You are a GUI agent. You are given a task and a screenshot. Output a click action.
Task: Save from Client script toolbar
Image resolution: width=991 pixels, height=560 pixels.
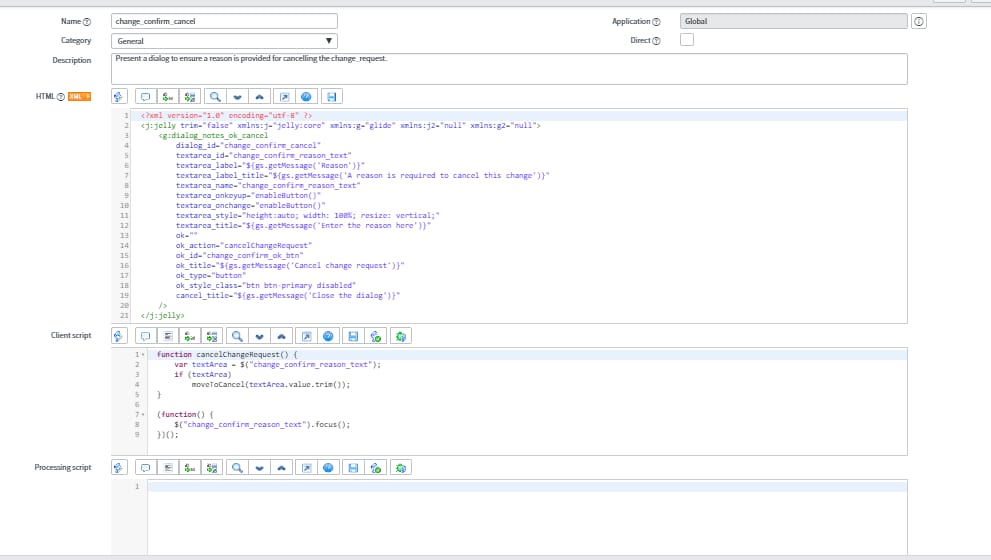(x=353, y=336)
